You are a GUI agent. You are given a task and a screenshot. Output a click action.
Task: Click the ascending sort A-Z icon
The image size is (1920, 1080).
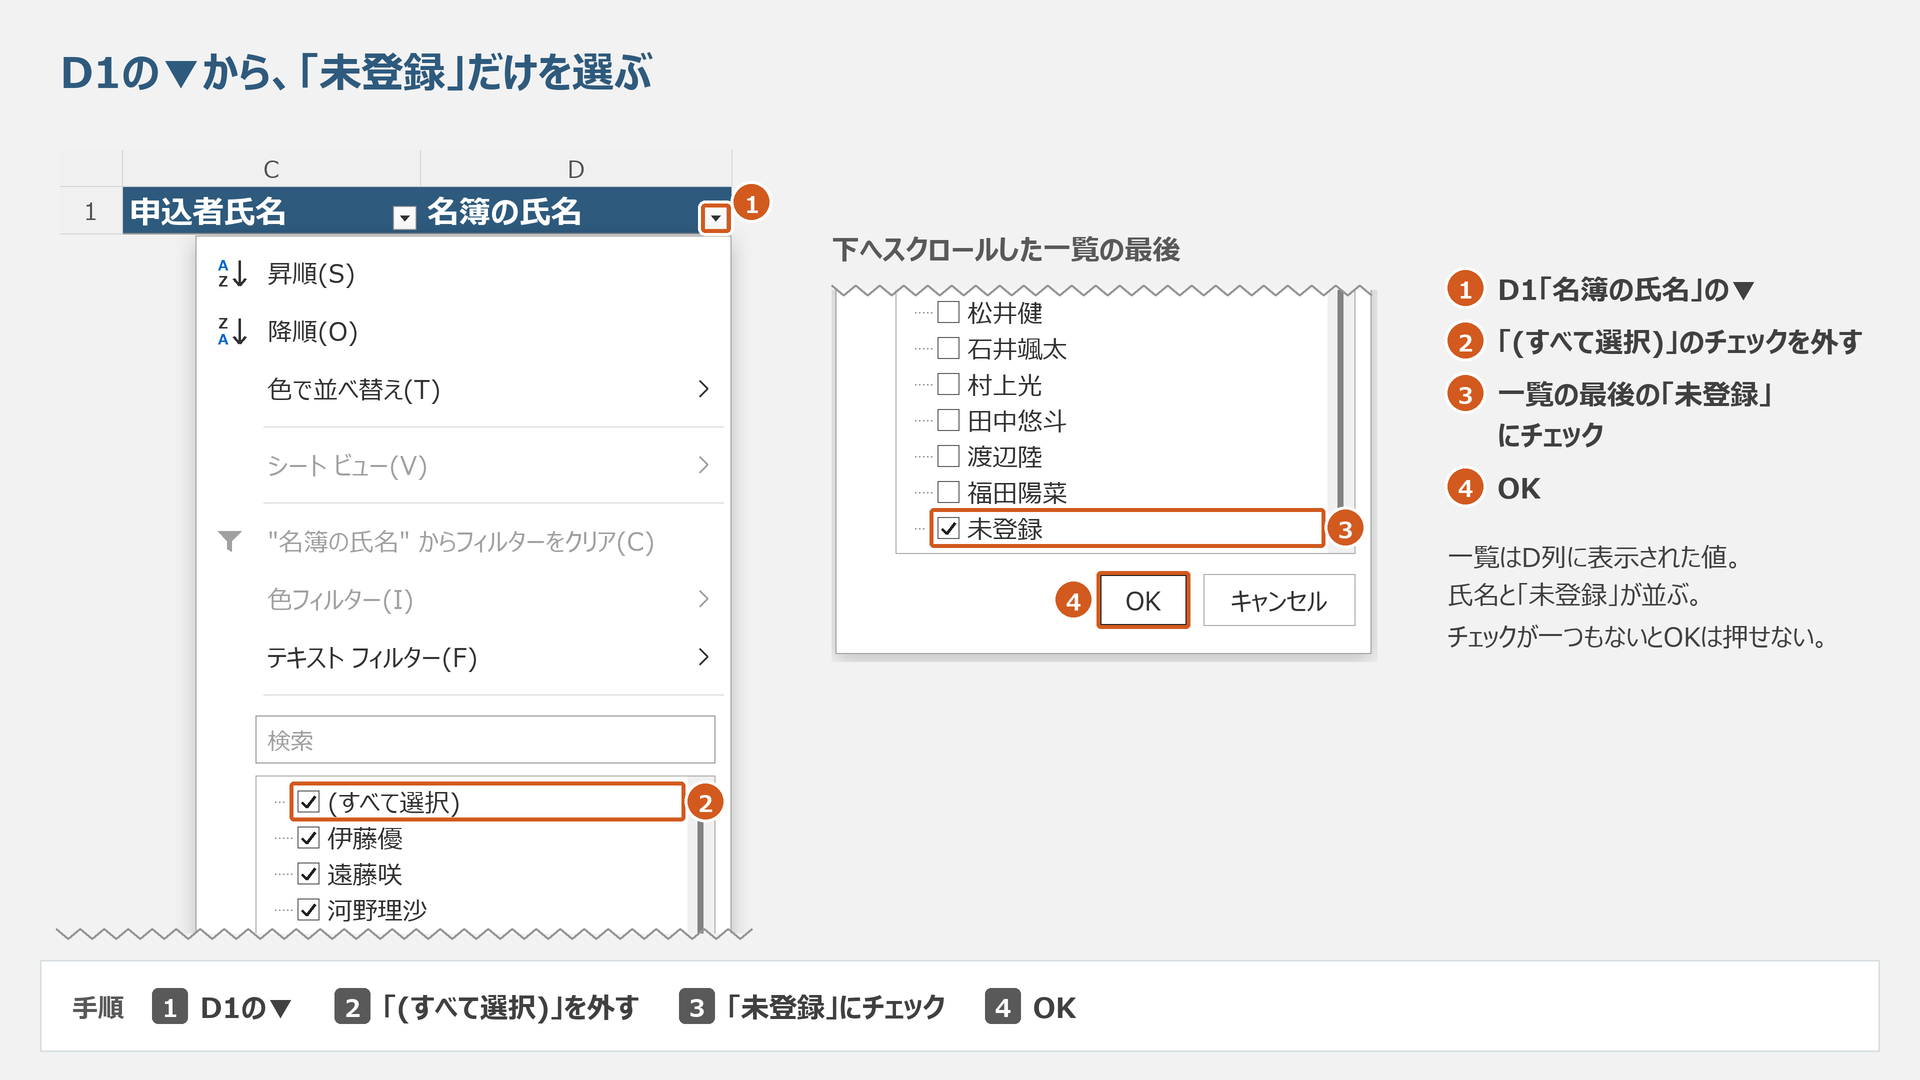pyautogui.click(x=232, y=274)
